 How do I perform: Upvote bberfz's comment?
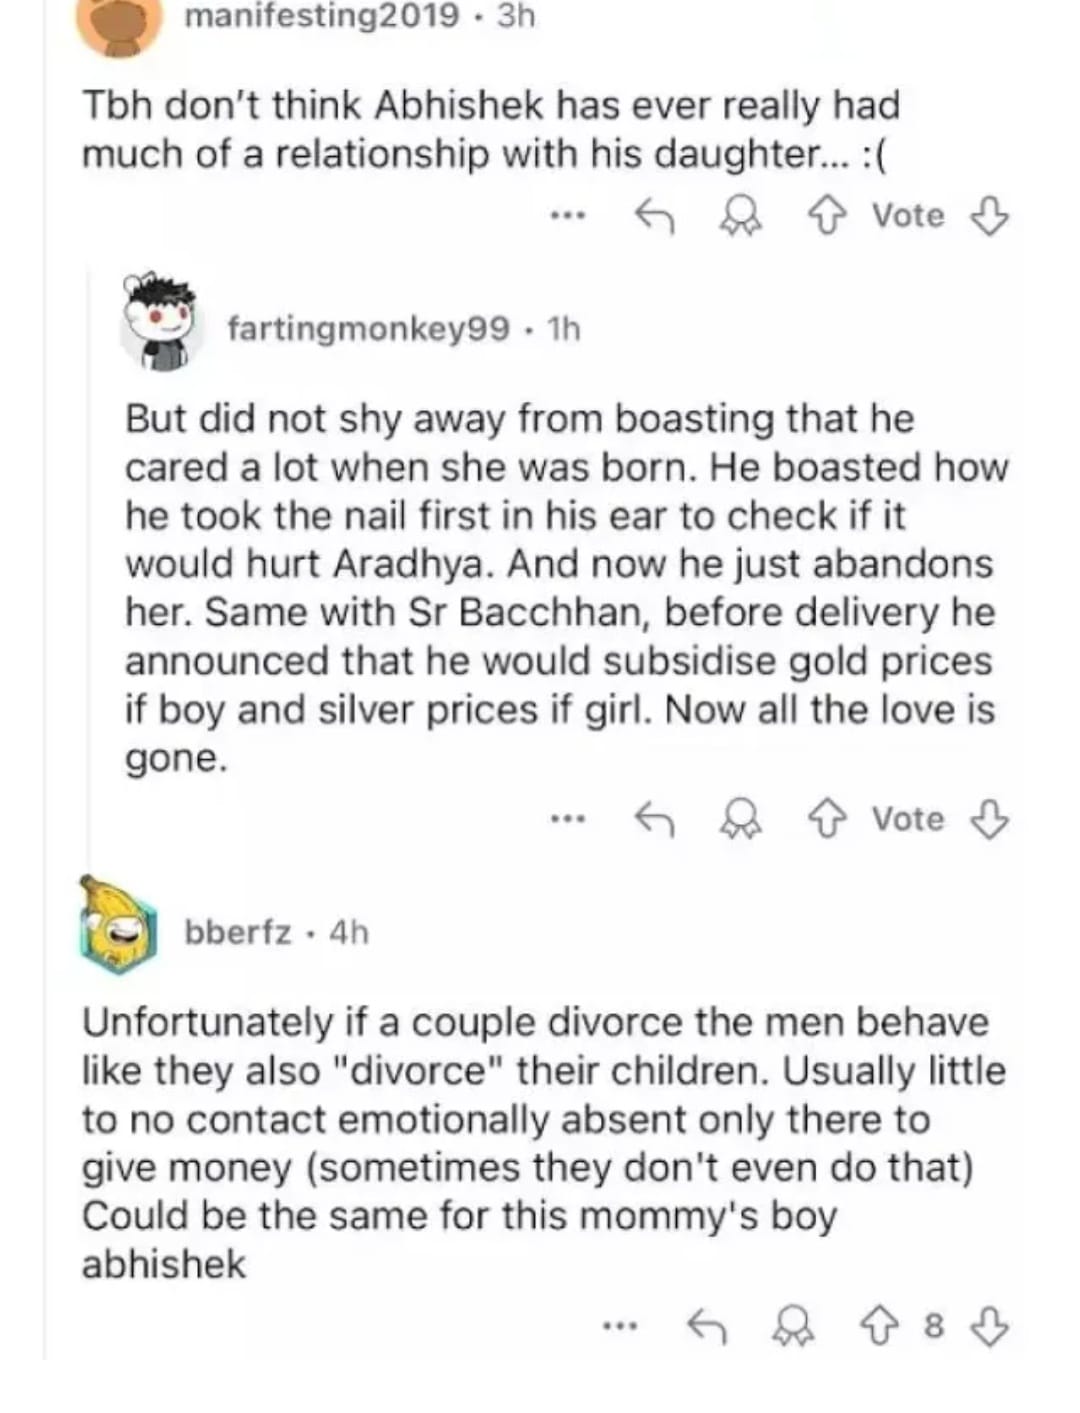click(880, 1327)
